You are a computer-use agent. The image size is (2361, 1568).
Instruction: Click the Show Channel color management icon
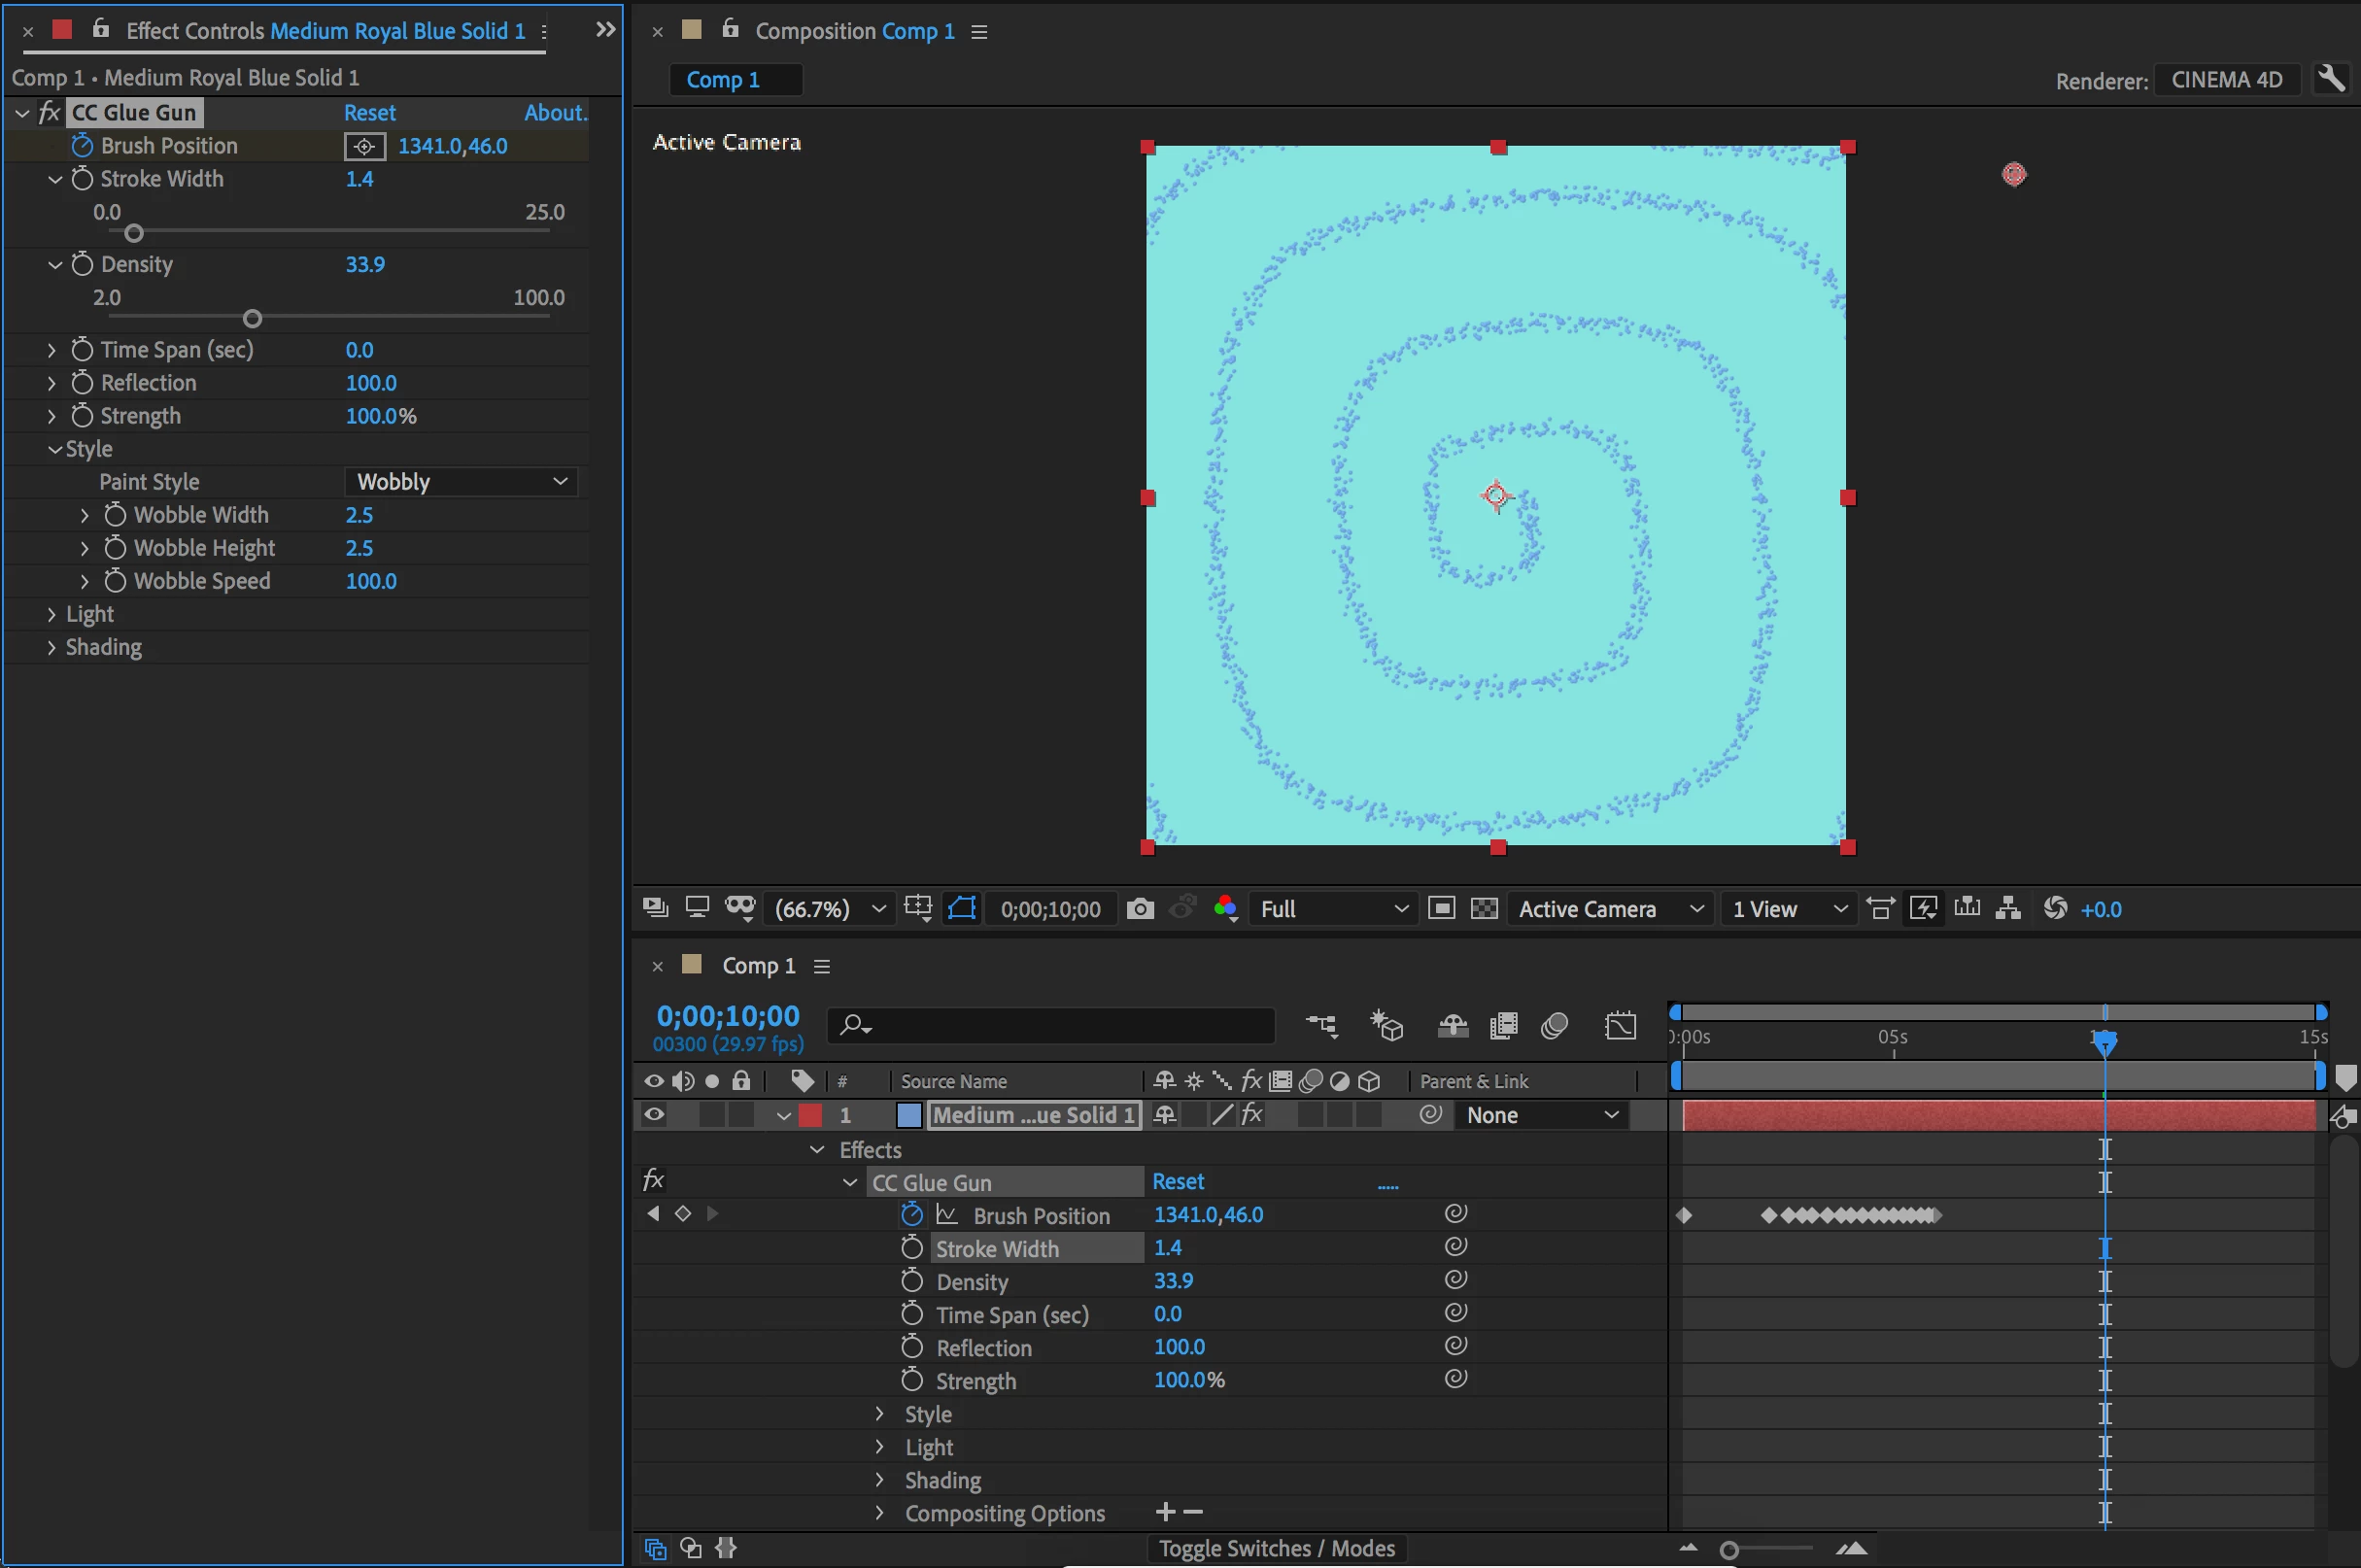pyautogui.click(x=1225, y=908)
